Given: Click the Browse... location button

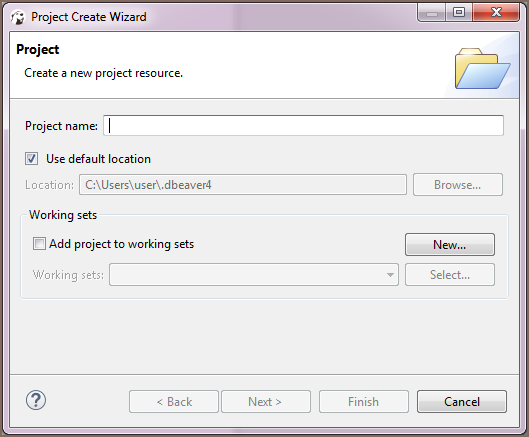Looking at the screenshot, I should coord(458,185).
